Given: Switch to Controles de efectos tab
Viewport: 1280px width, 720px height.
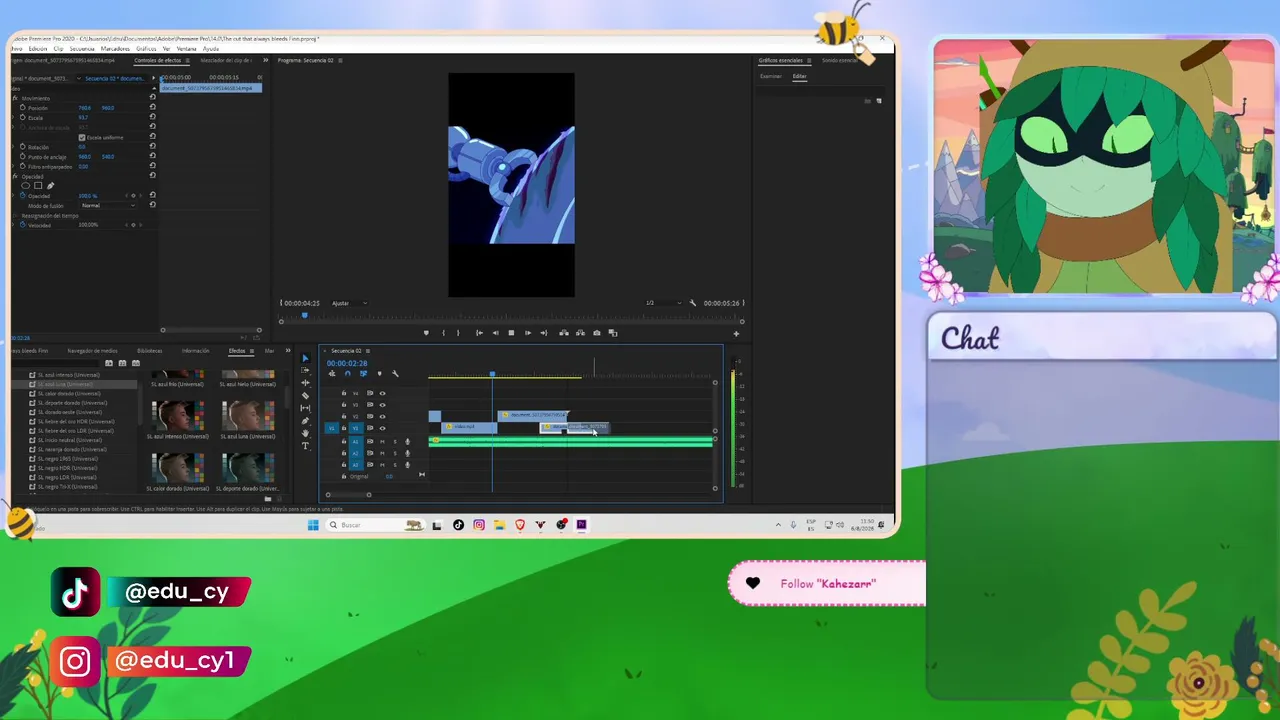Looking at the screenshot, I should point(158,60).
